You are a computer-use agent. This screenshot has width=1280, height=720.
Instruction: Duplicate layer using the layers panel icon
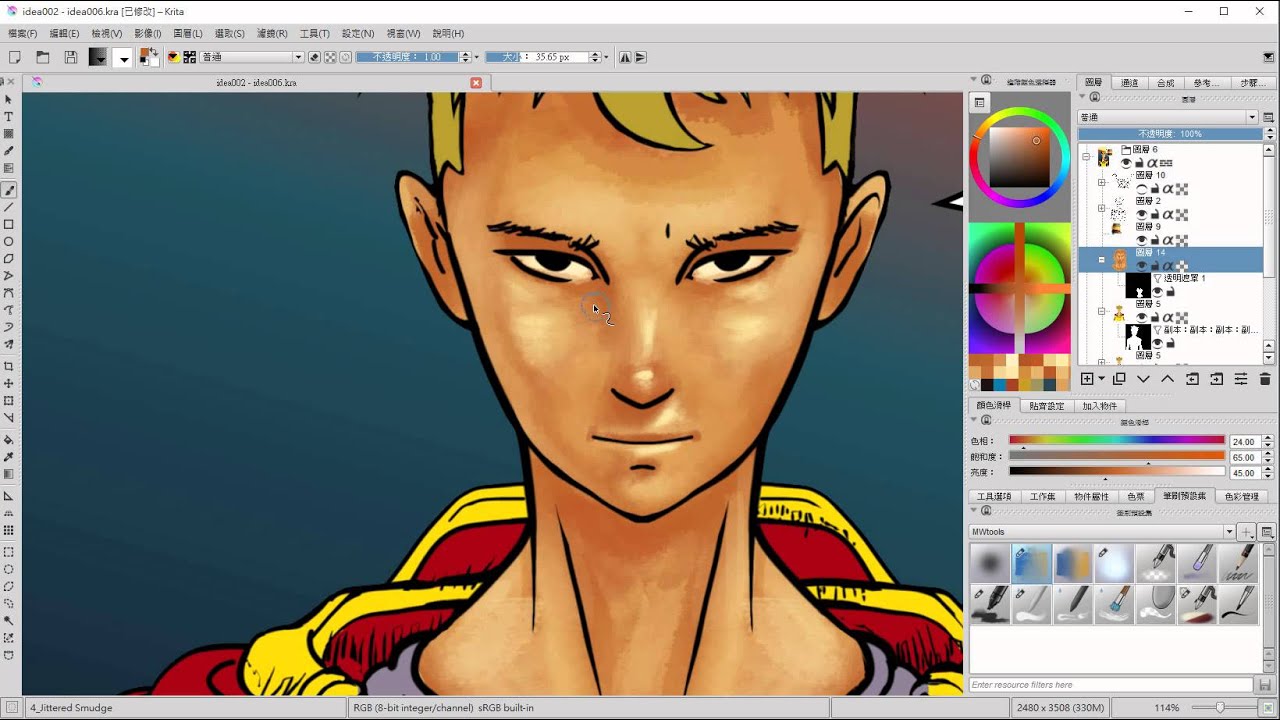(1119, 379)
